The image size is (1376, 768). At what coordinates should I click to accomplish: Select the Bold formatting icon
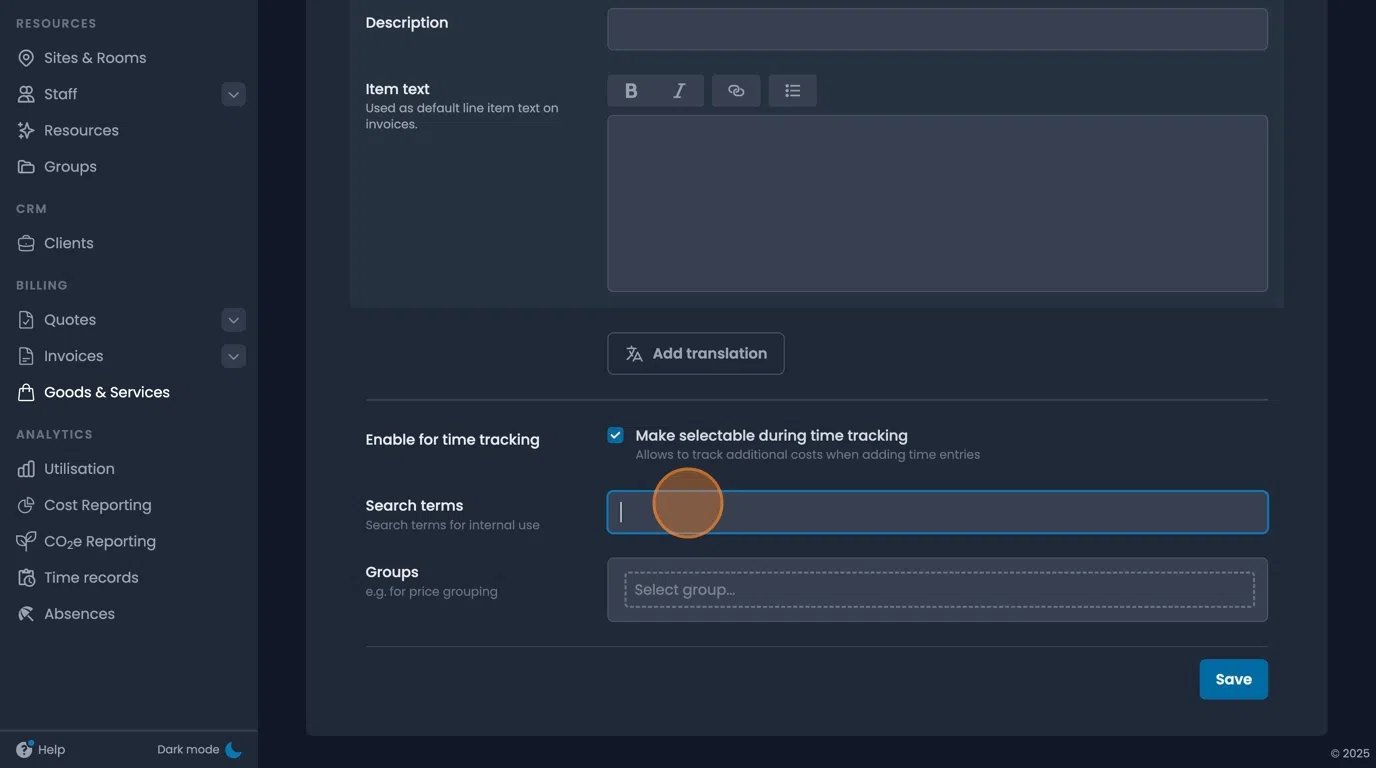click(630, 90)
